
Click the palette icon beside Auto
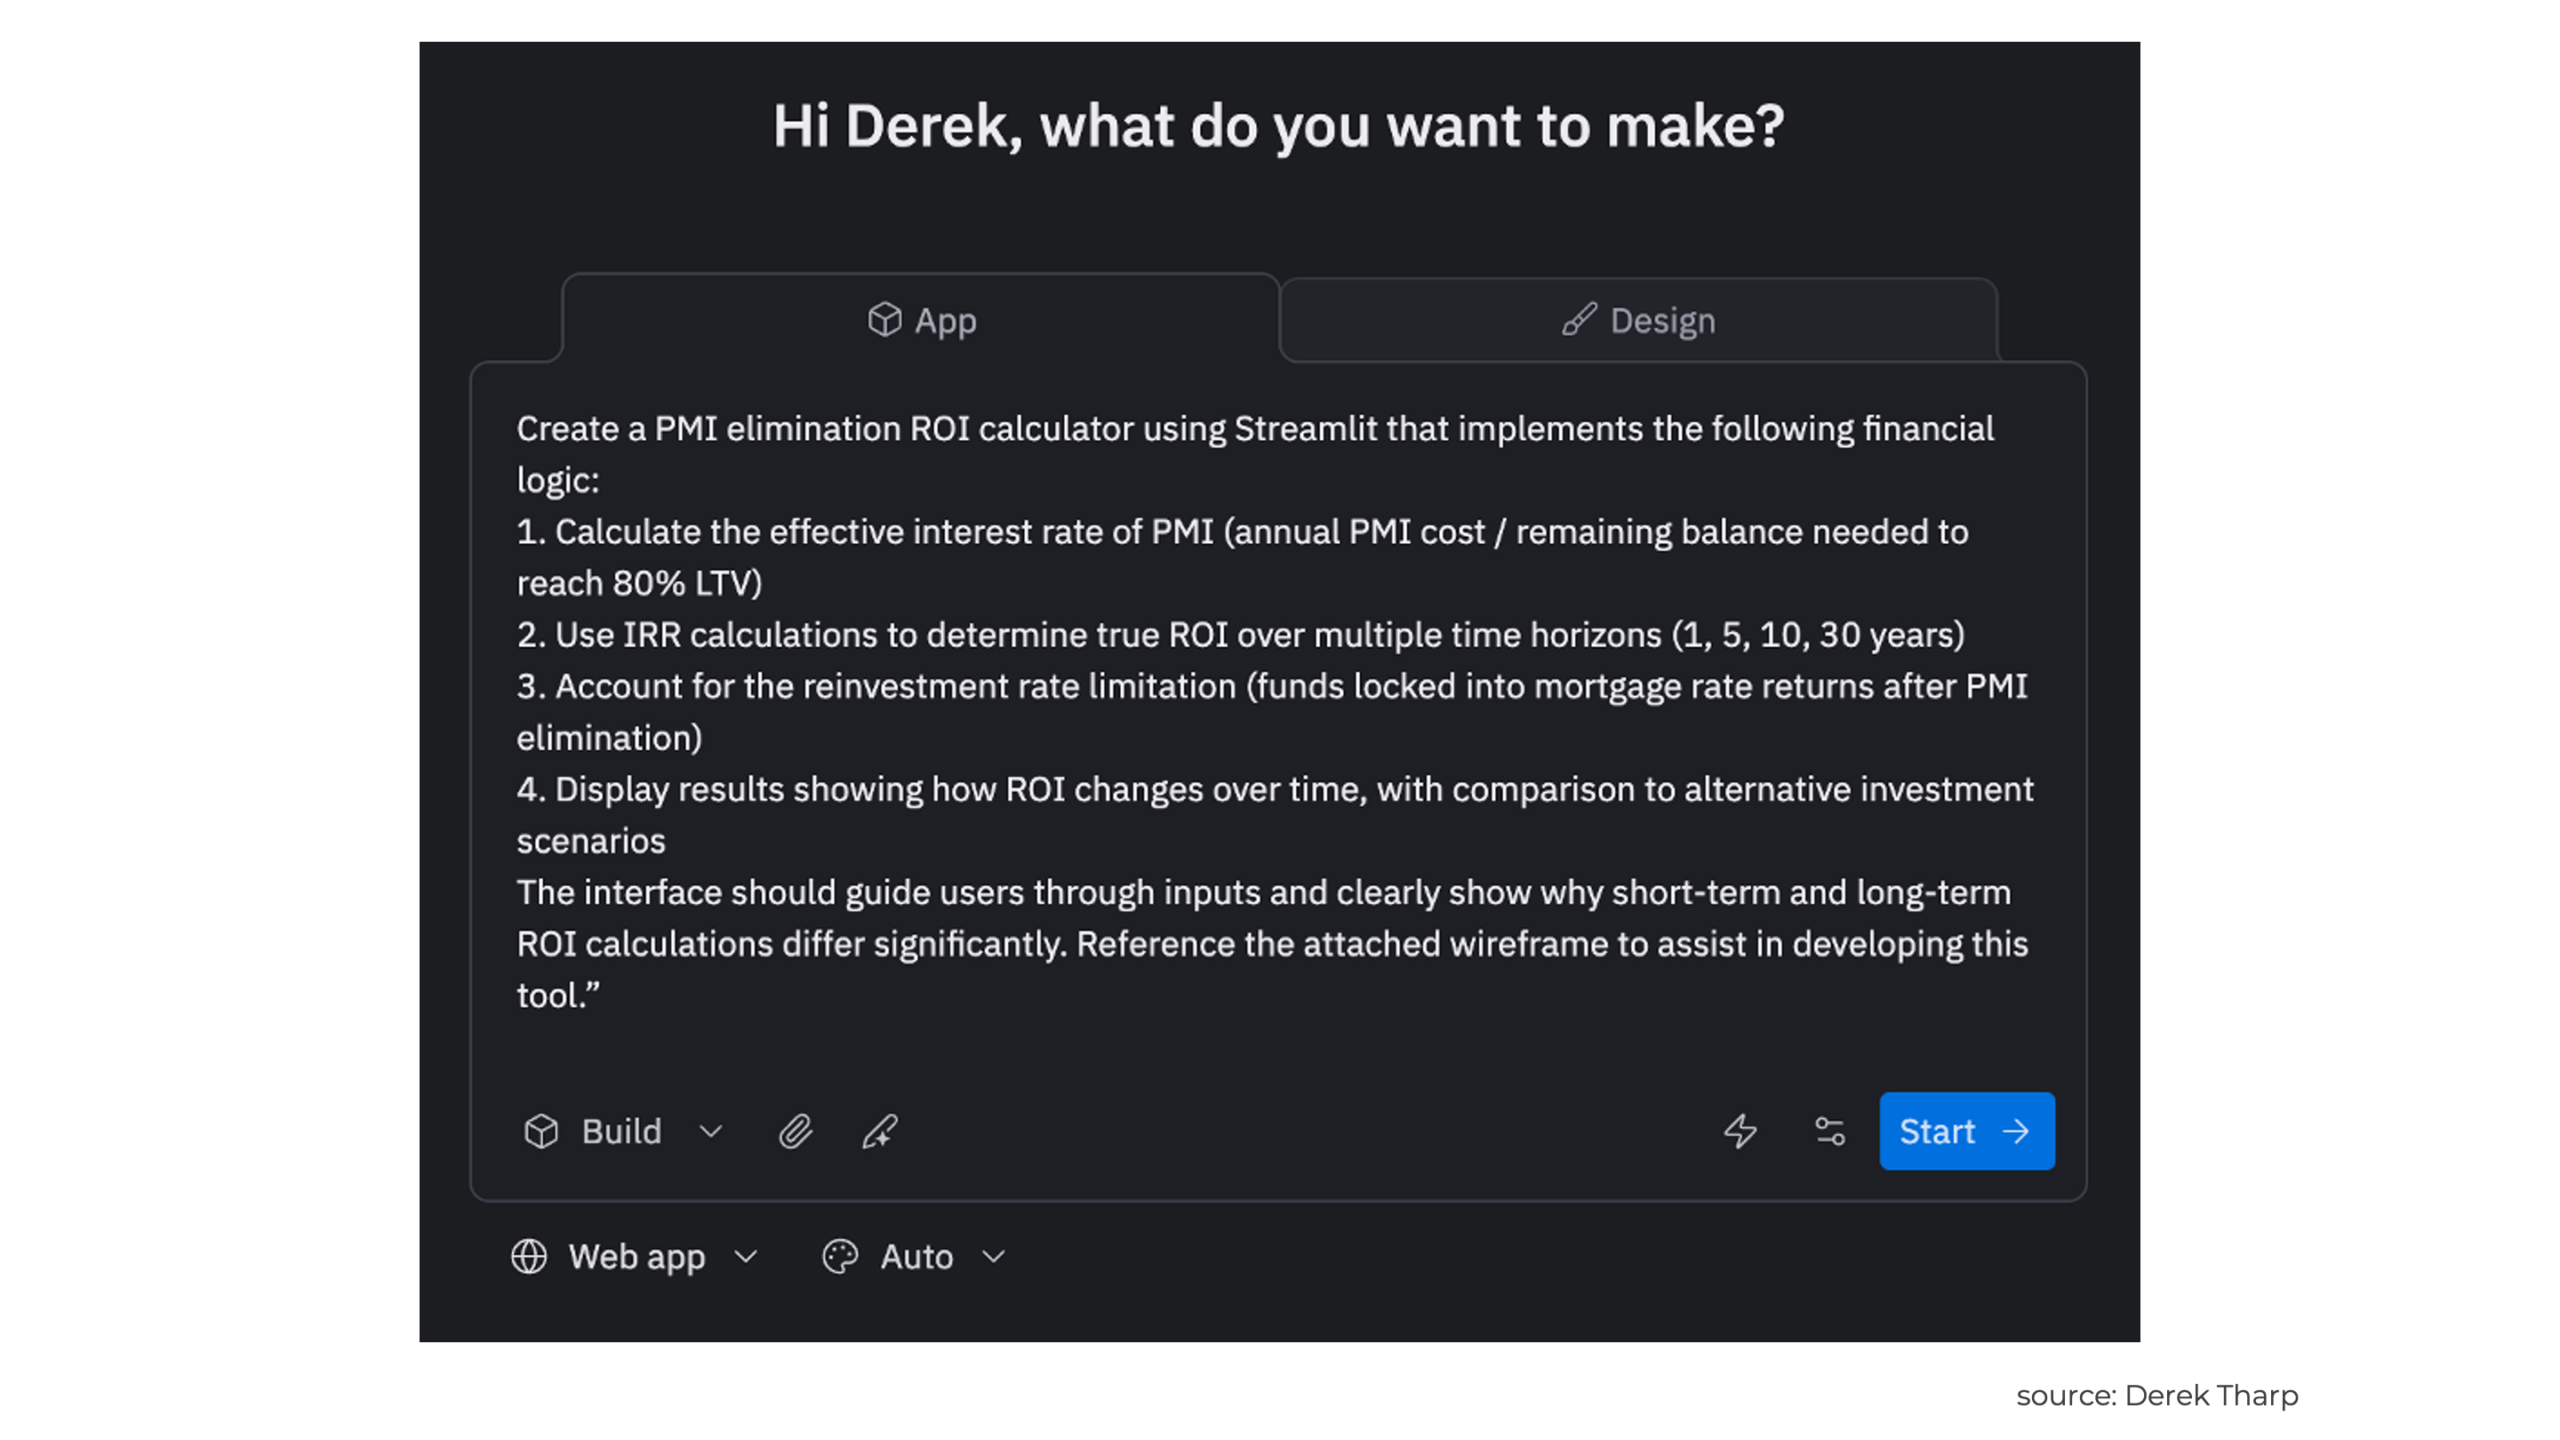tap(840, 1256)
